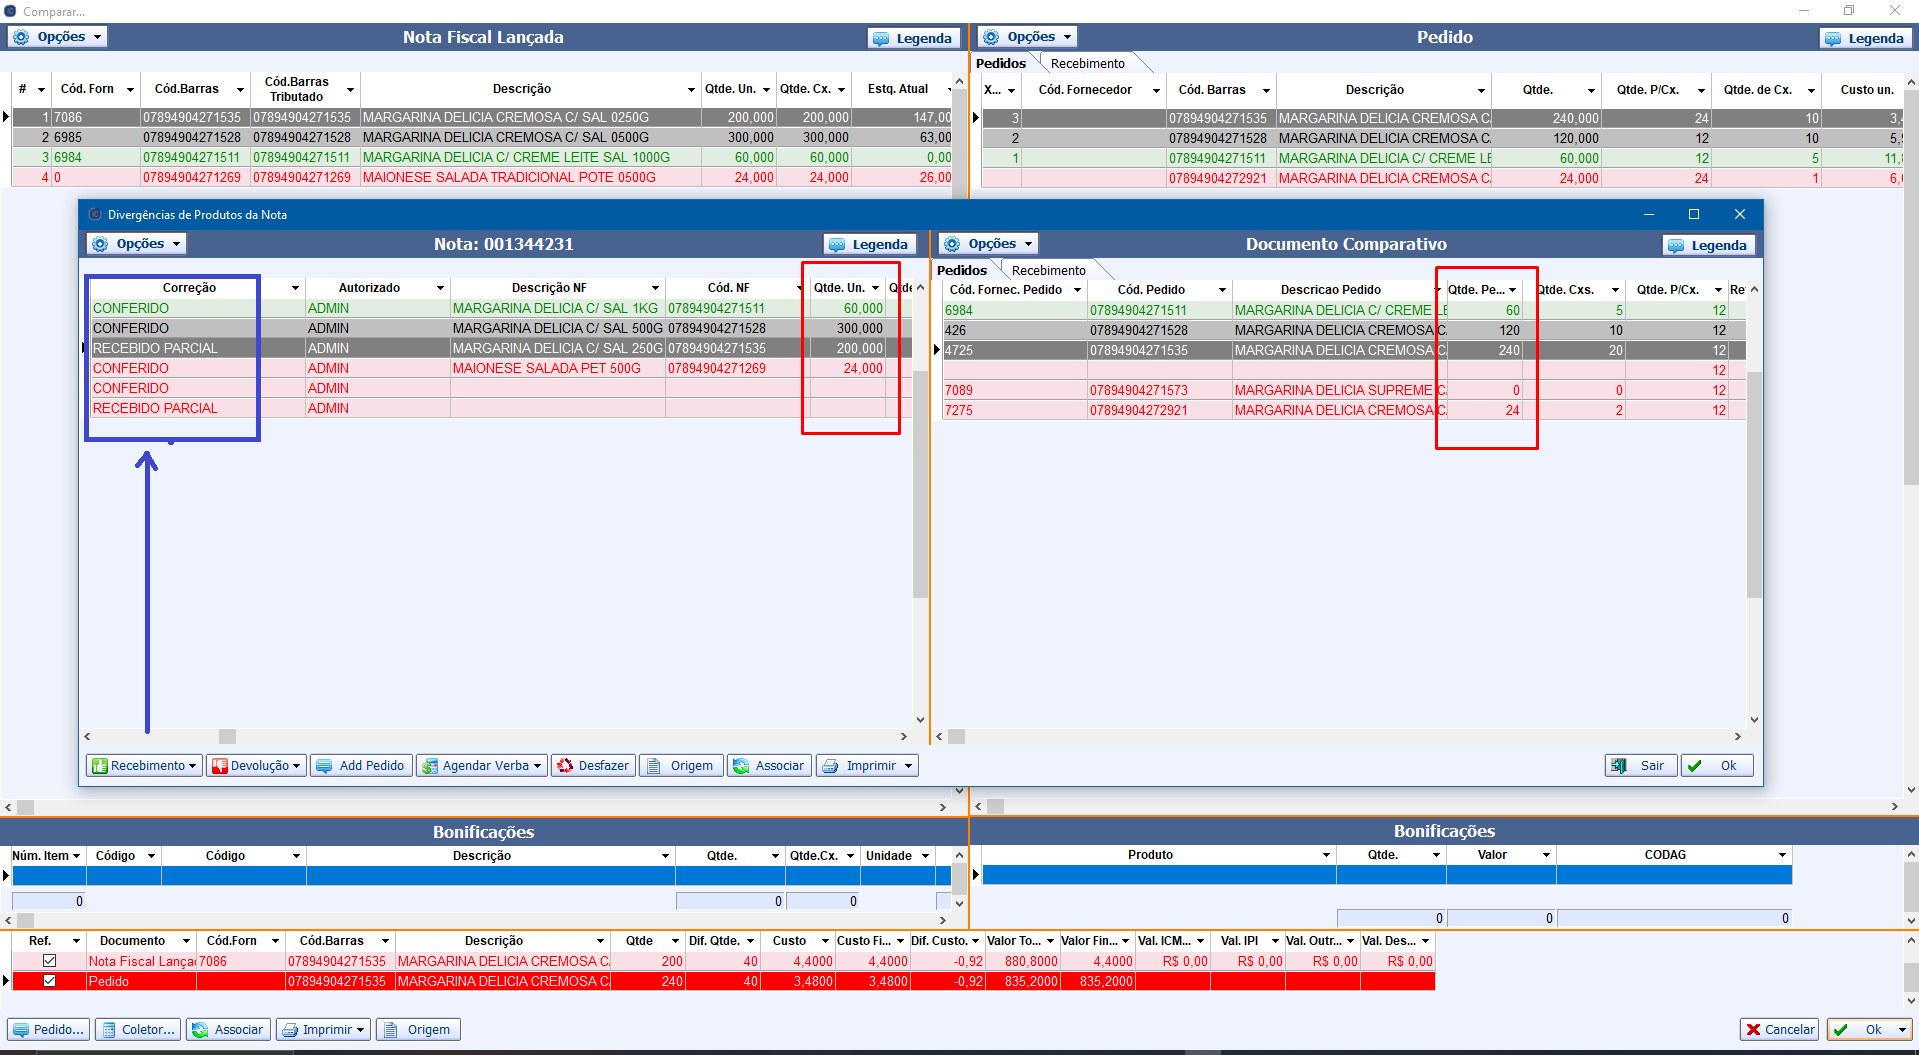
Task: Open the Opções dropdown in Documento Comparativo
Action: coord(989,244)
